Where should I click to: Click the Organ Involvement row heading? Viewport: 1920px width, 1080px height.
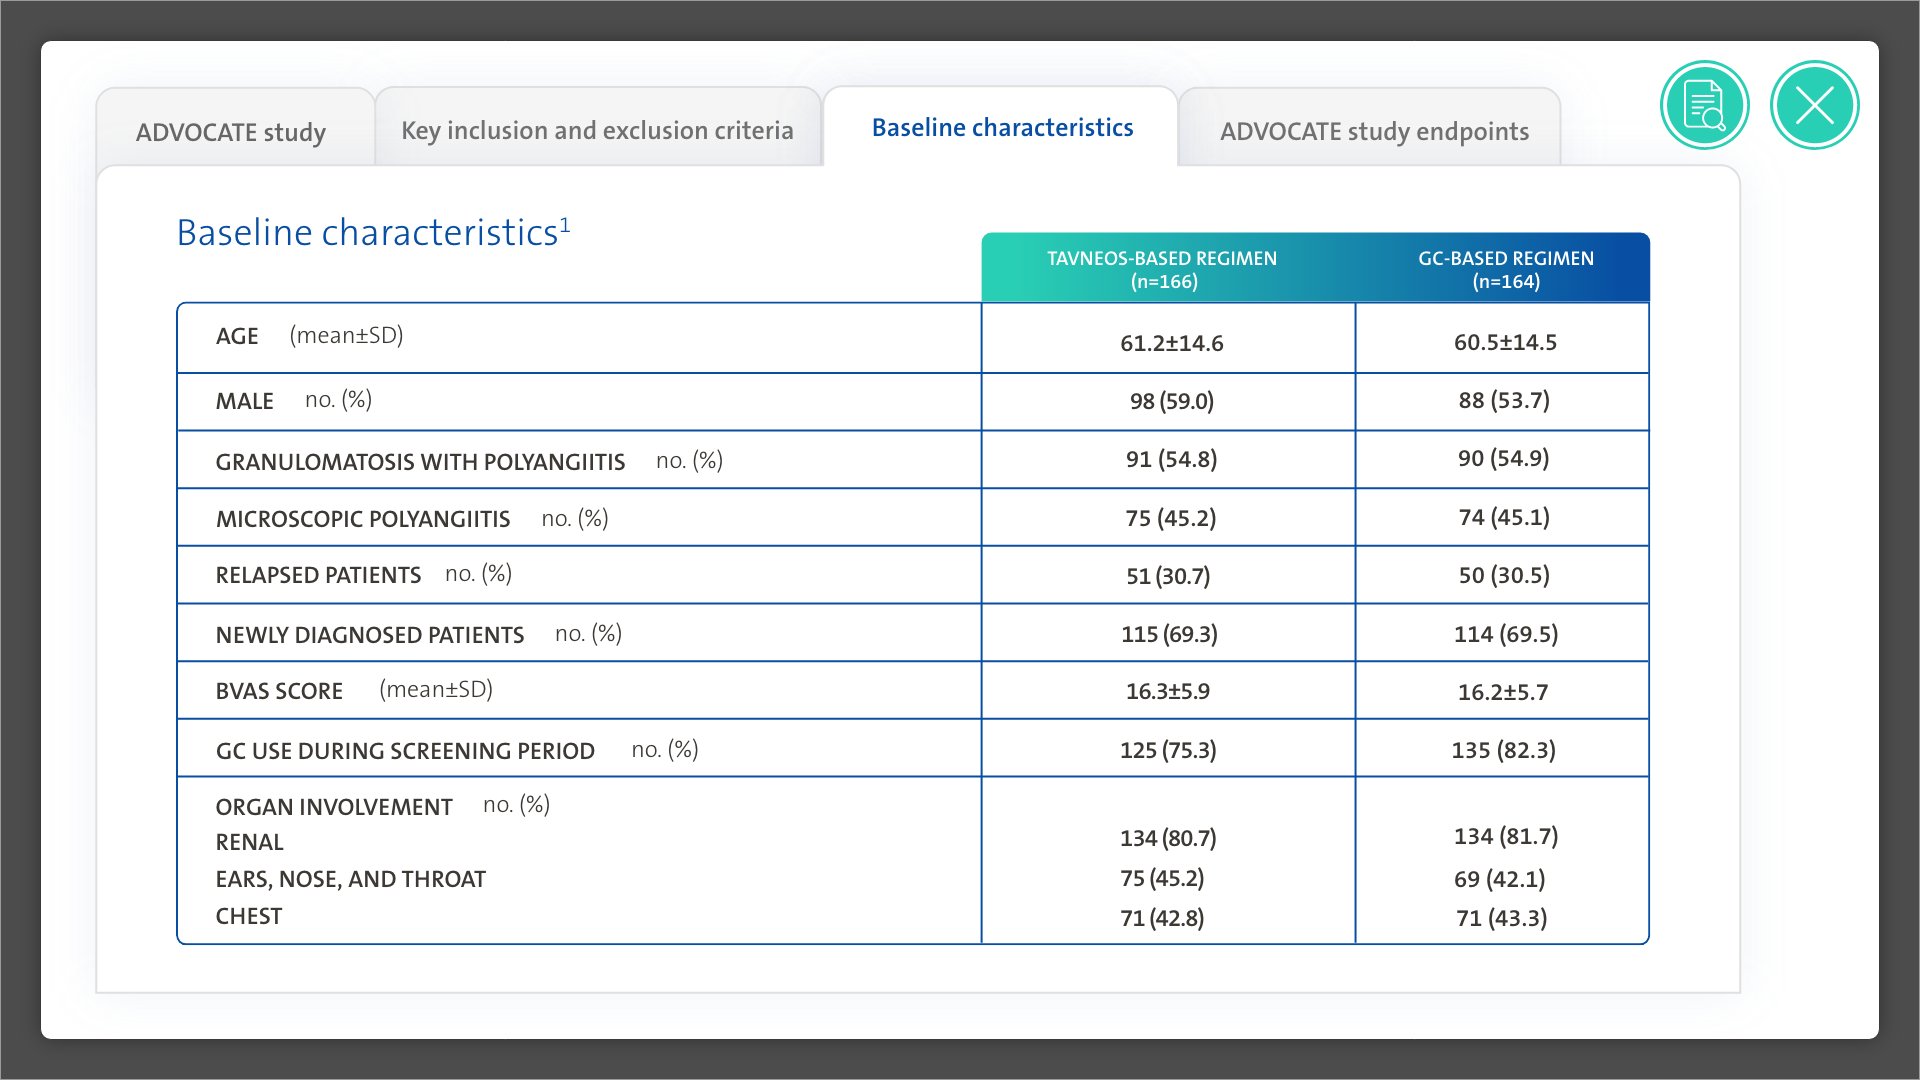[334, 808]
